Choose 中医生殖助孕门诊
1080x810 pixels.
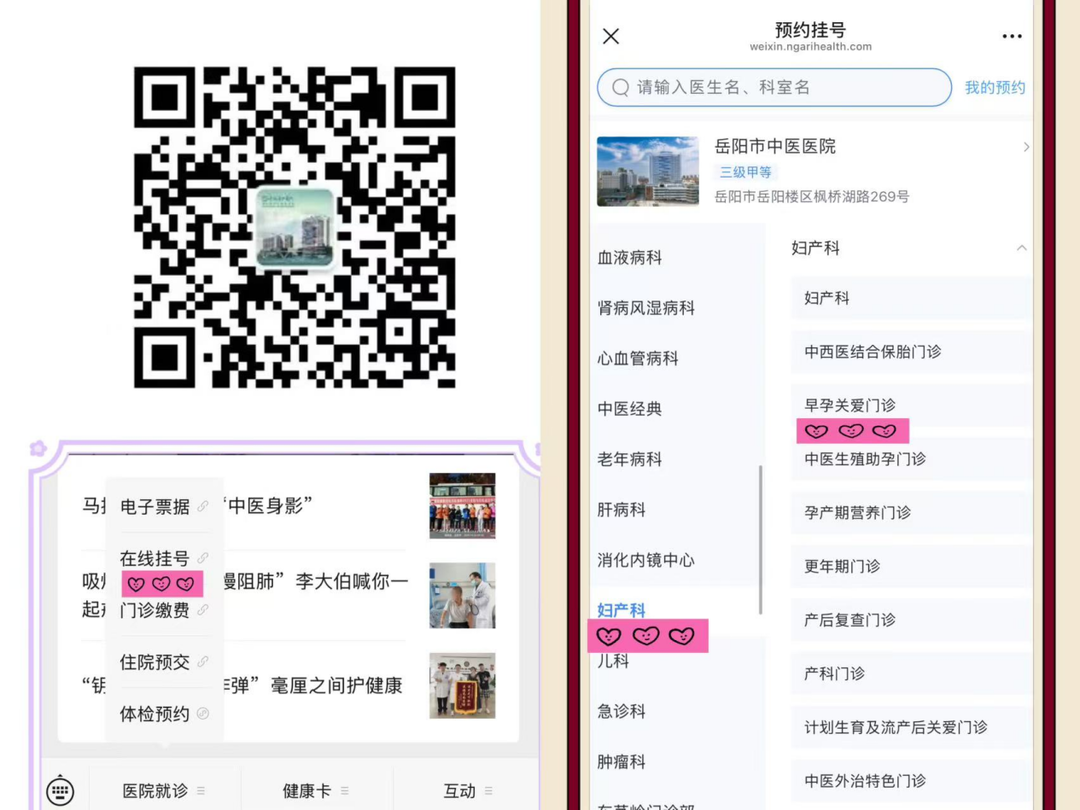(911, 459)
